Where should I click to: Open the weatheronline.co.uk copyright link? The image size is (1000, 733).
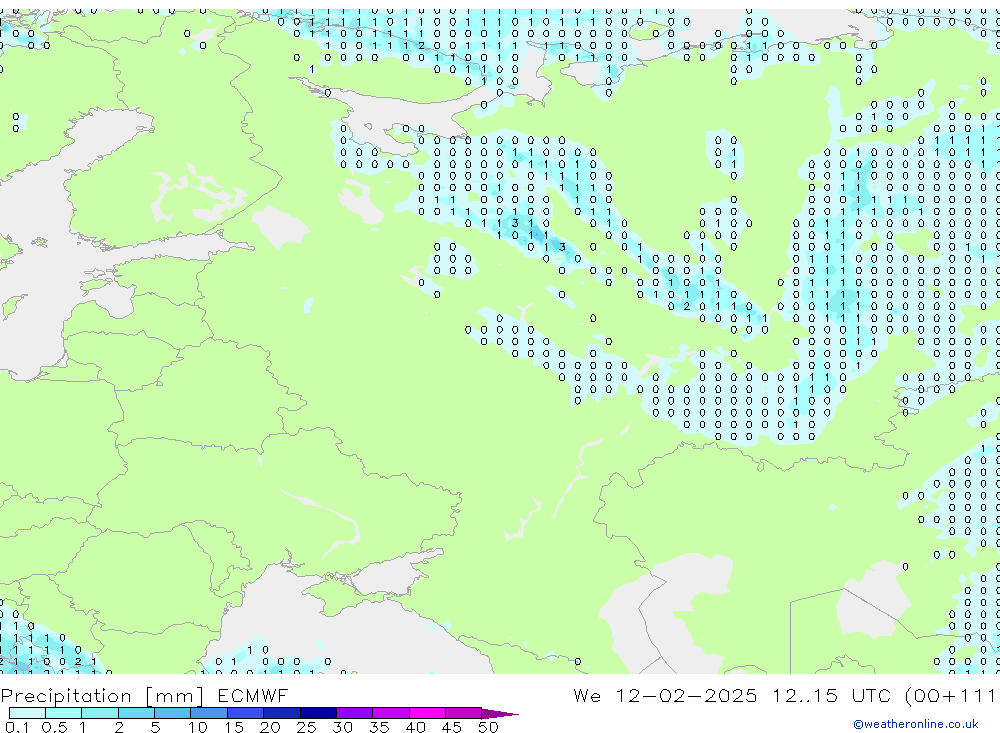click(915, 724)
